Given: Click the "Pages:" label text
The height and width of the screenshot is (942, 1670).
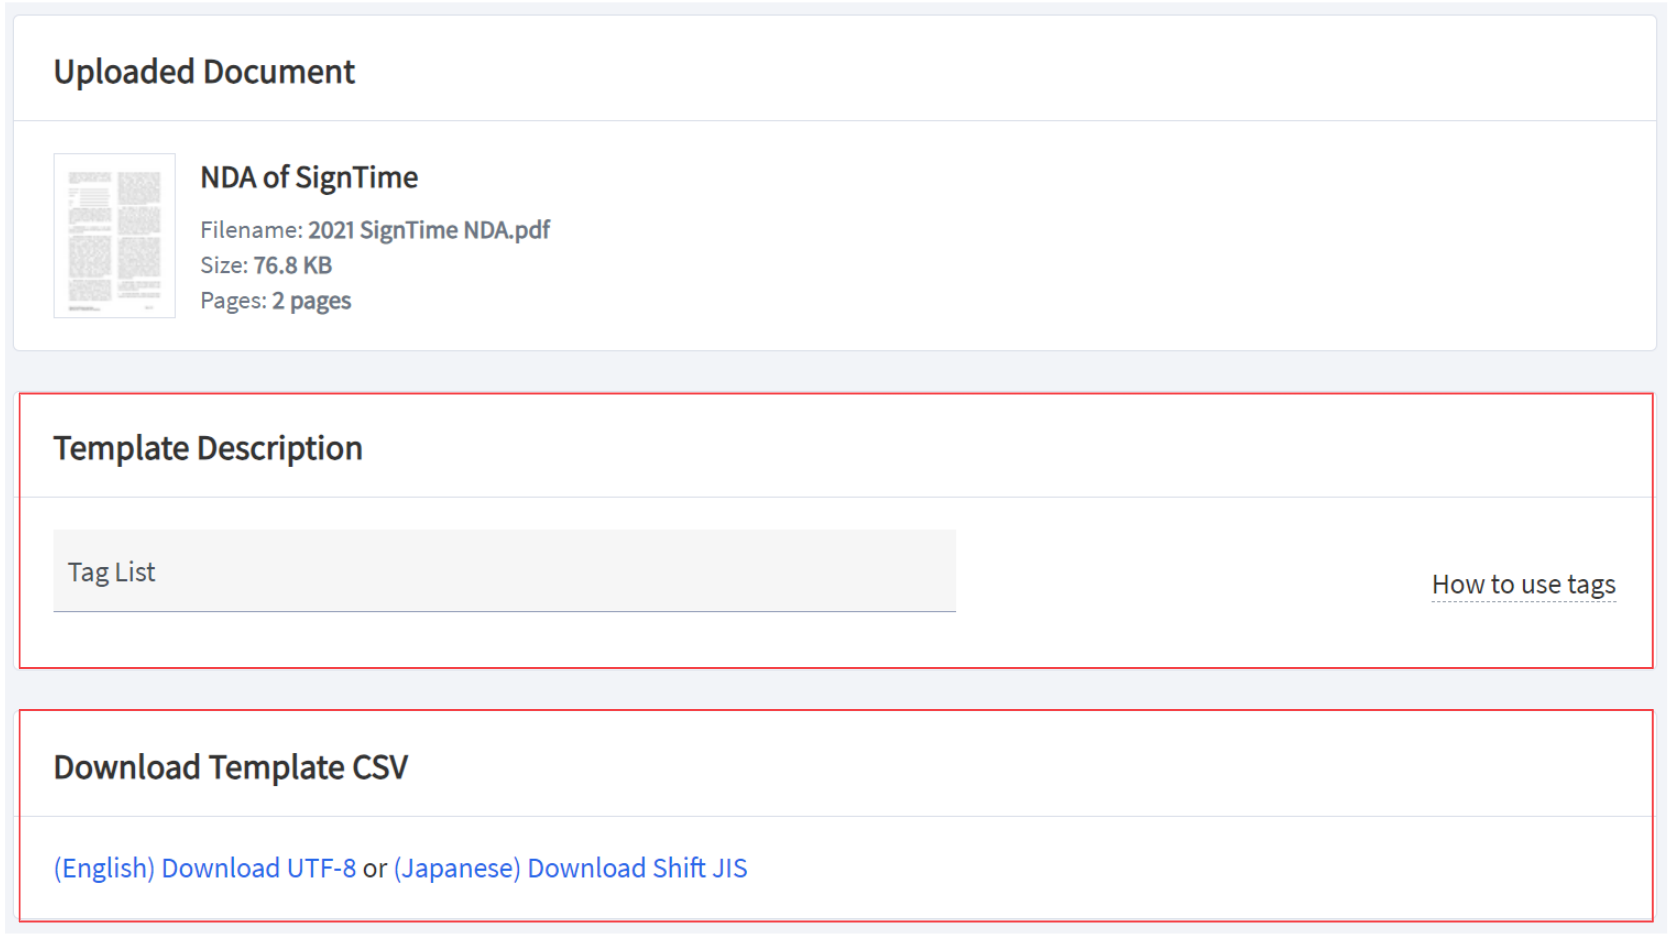Looking at the screenshot, I should pyautogui.click(x=232, y=301).
